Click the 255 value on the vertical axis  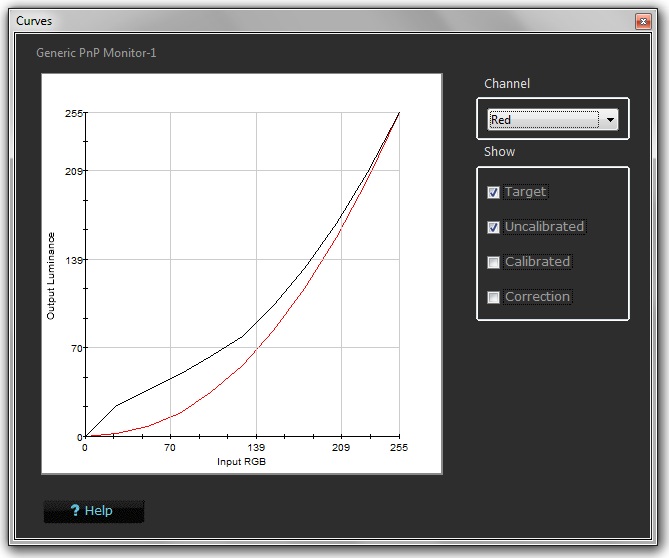[x=73, y=113]
